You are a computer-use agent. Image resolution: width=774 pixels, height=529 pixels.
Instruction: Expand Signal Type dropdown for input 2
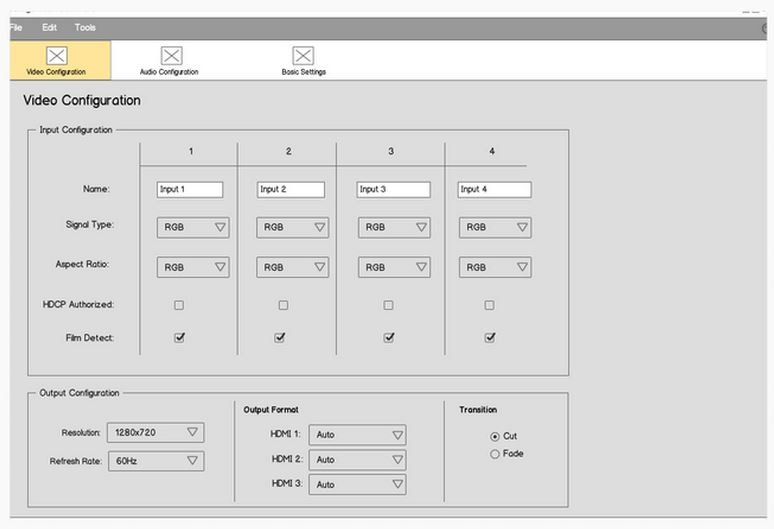click(292, 227)
